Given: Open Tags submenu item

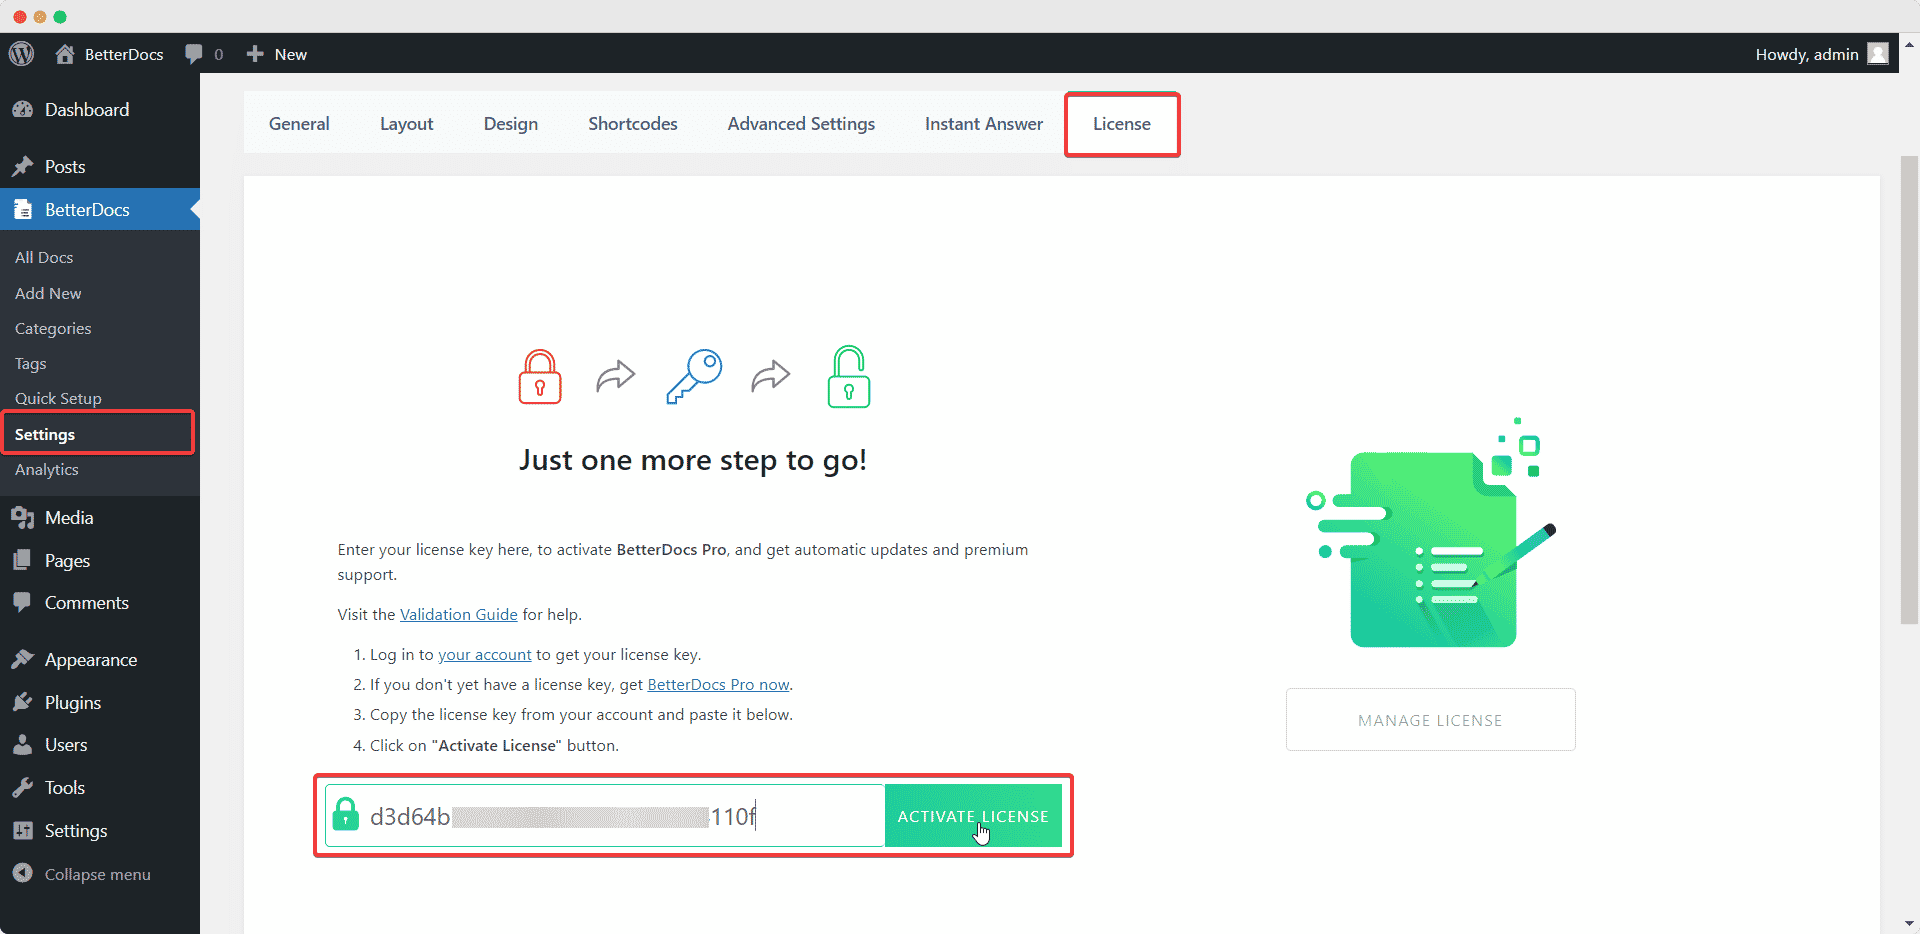Looking at the screenshot, I should [x=31, y=364].
